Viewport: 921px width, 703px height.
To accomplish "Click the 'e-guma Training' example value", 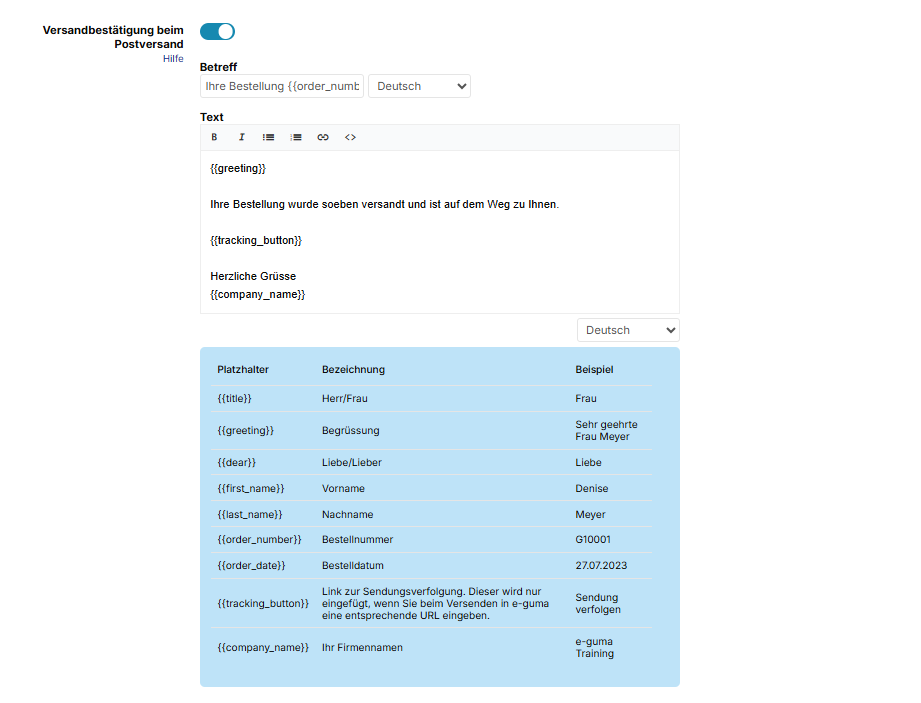I will (x=594, y=647).
